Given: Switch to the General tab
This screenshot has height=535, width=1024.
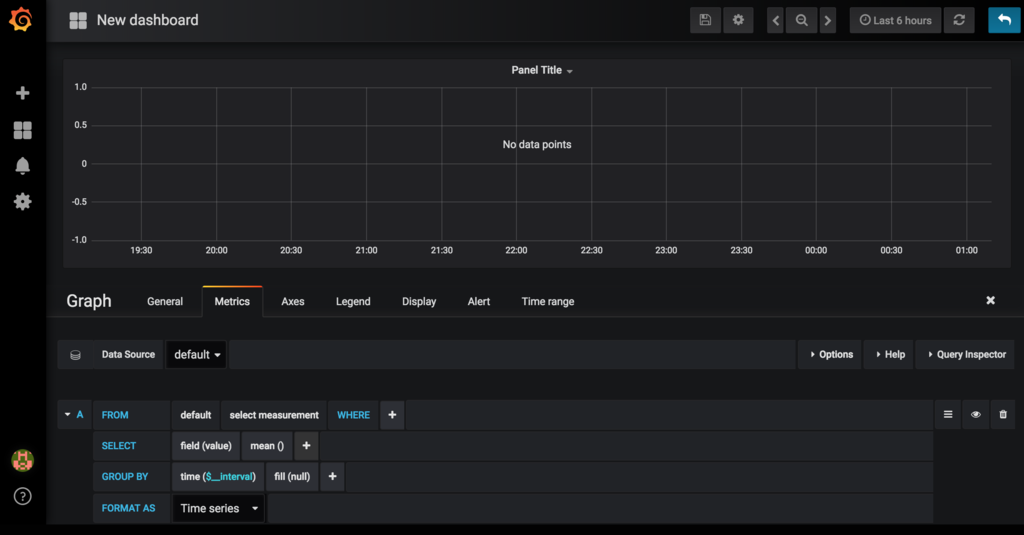Looking at the screenshot, I should click(x=165, y=301).
